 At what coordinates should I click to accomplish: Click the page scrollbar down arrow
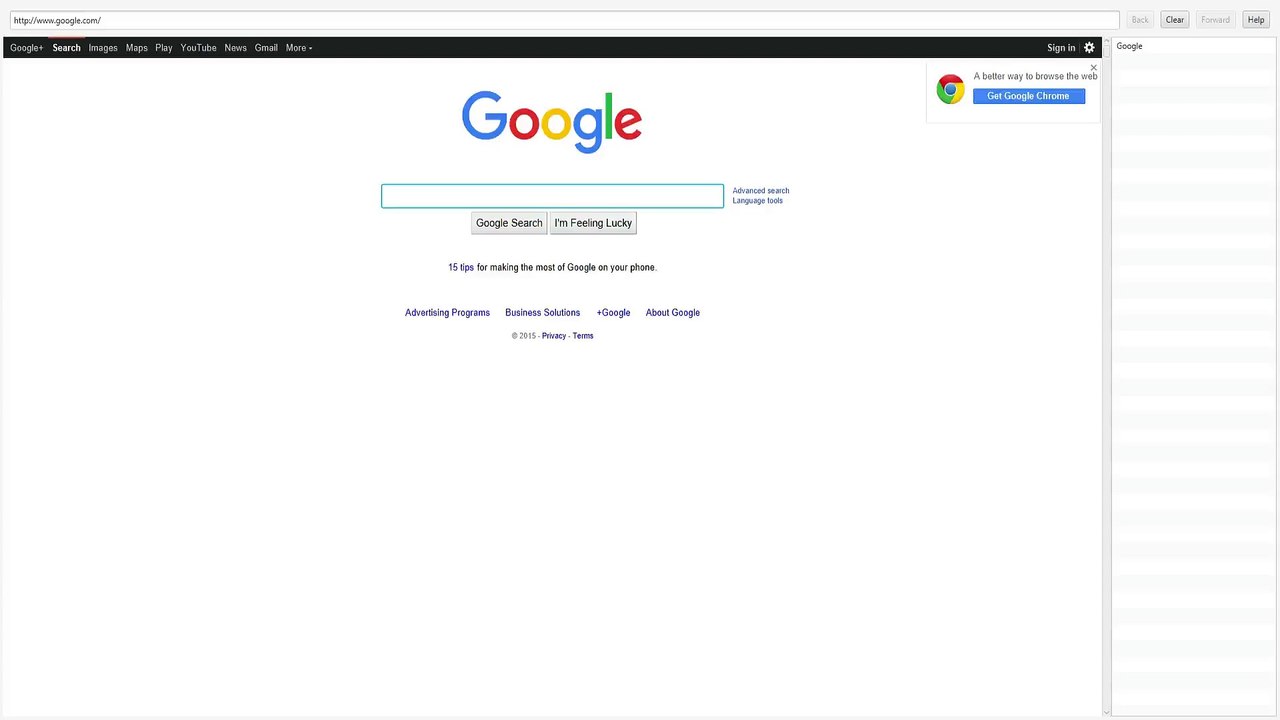pyautogui.click(x=1106, y=712)
